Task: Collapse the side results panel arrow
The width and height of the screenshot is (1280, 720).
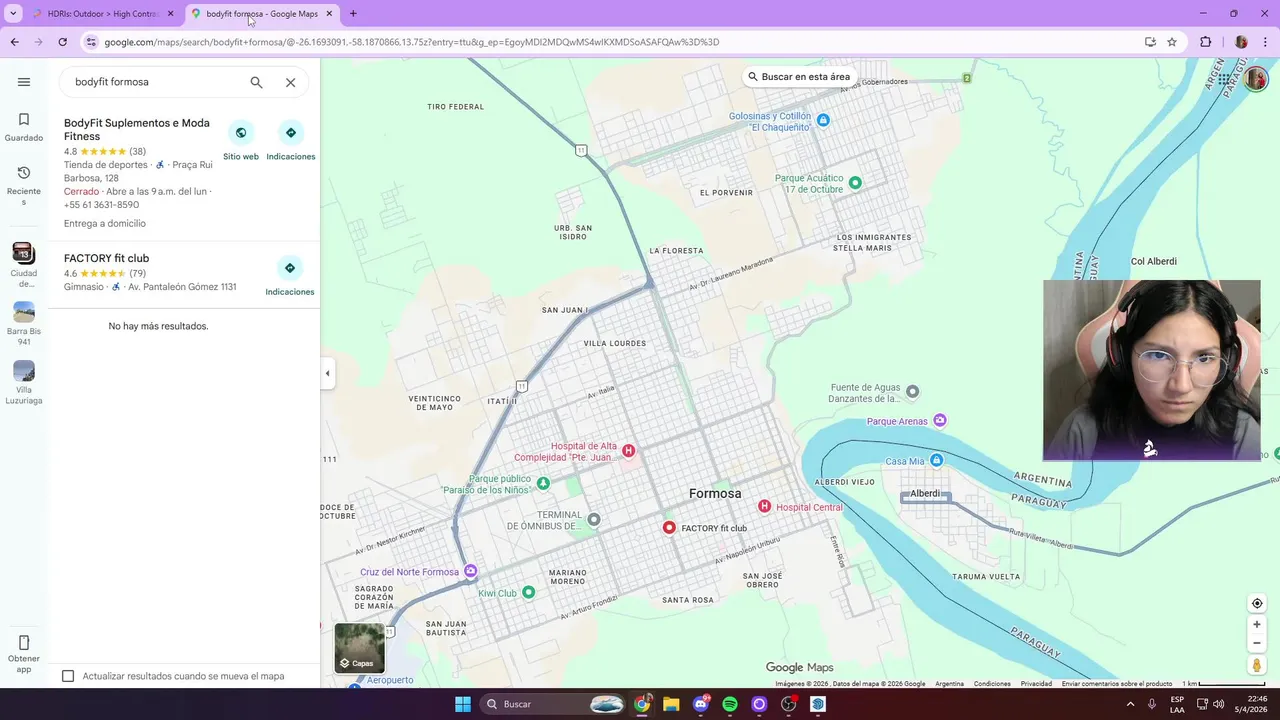Action: click(327, 374)
